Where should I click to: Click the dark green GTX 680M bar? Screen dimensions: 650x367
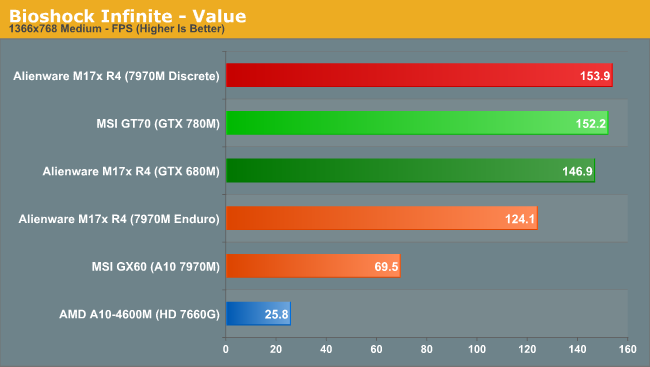click(410, 170)
